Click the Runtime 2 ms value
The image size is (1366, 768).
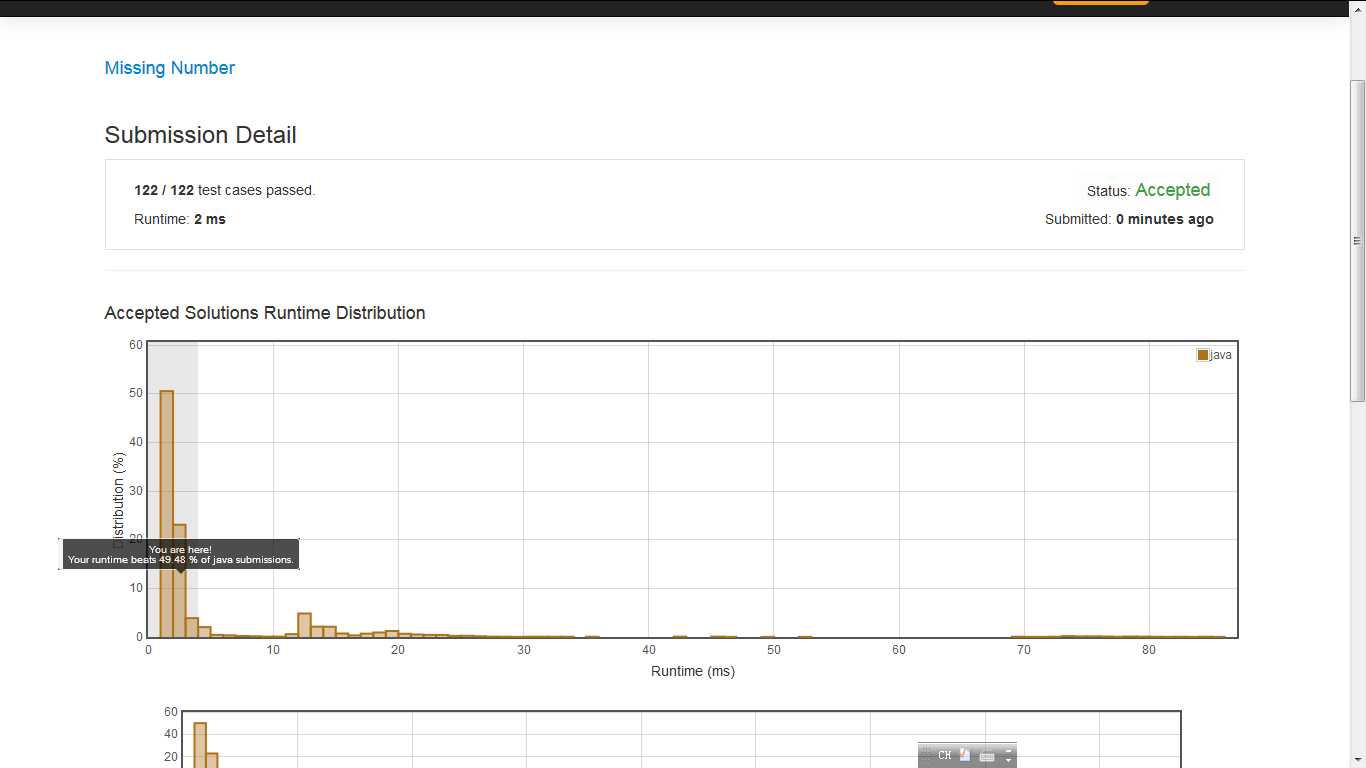pyautogui.click(x=210, y=219)
